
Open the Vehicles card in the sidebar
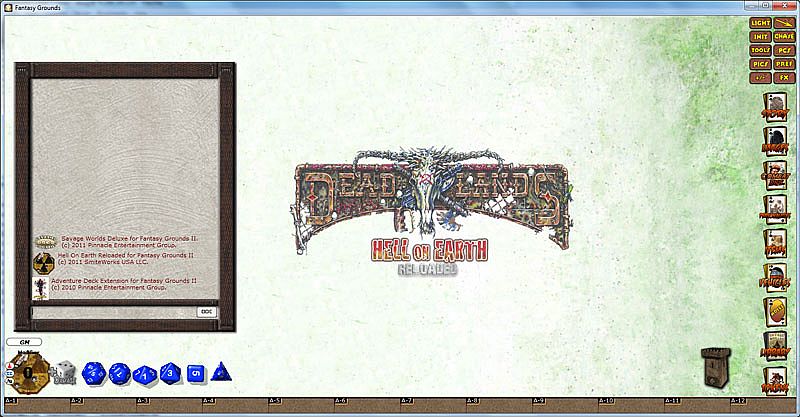[775, 278]
